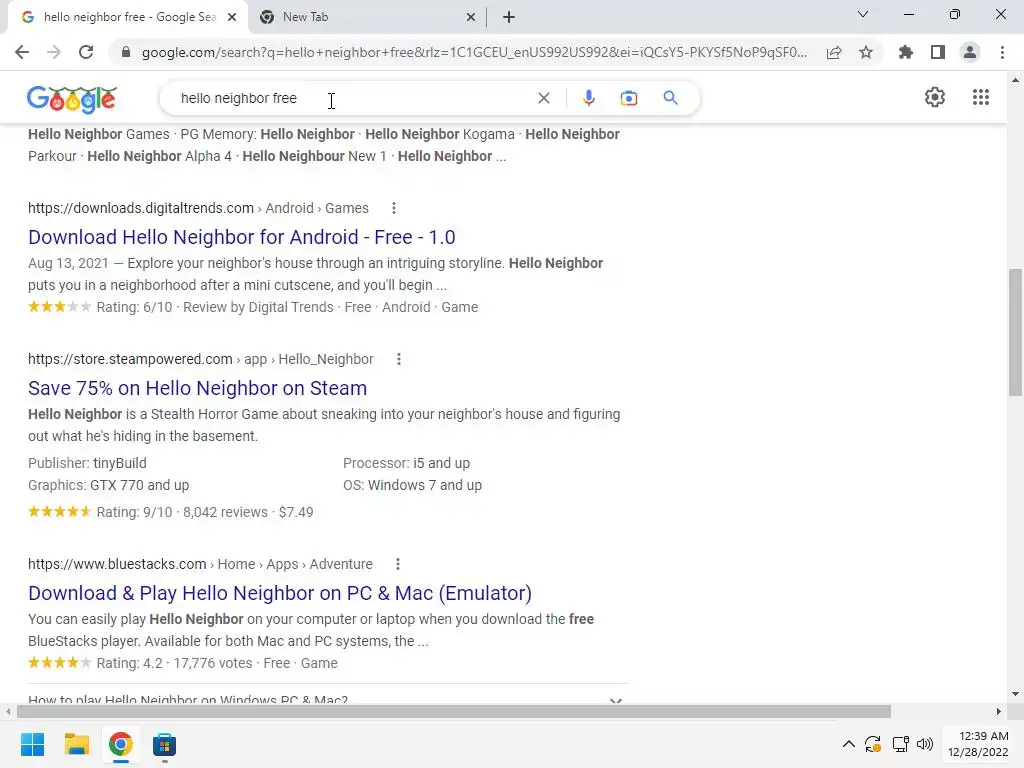
Task: Open Download & Play Hello Neighbor Emulator
Action: click(x=280, y=593)
